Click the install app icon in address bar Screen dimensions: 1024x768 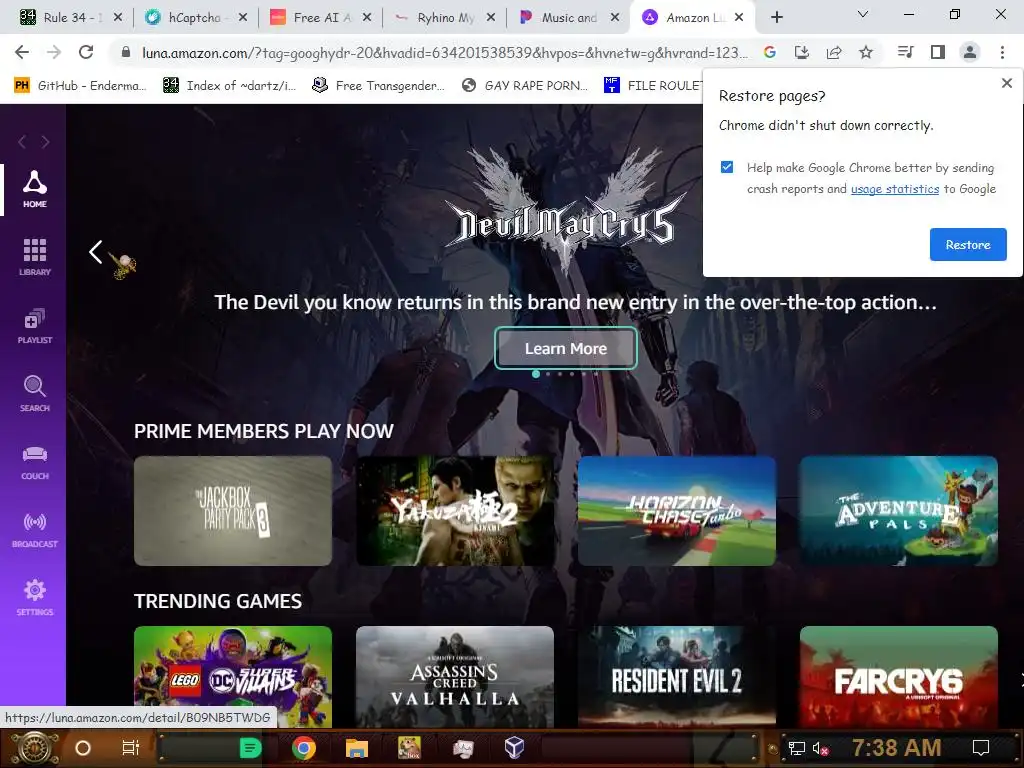(802, 52)
